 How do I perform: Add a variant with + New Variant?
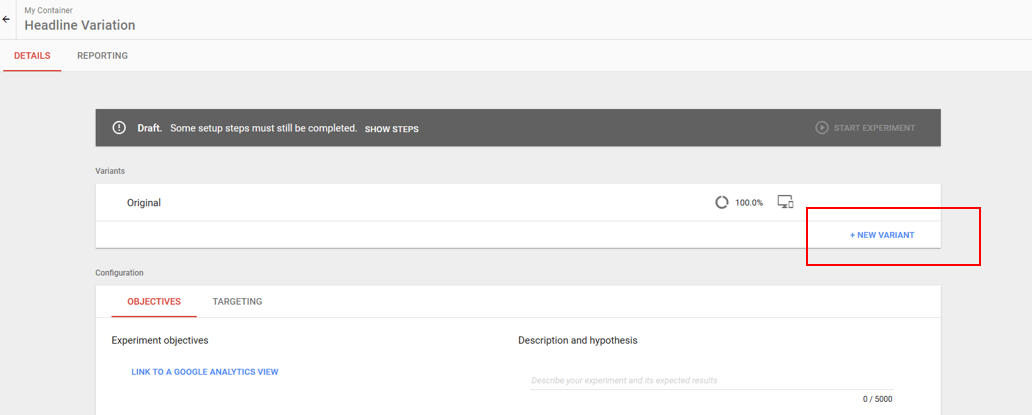[x=882, y=235]
